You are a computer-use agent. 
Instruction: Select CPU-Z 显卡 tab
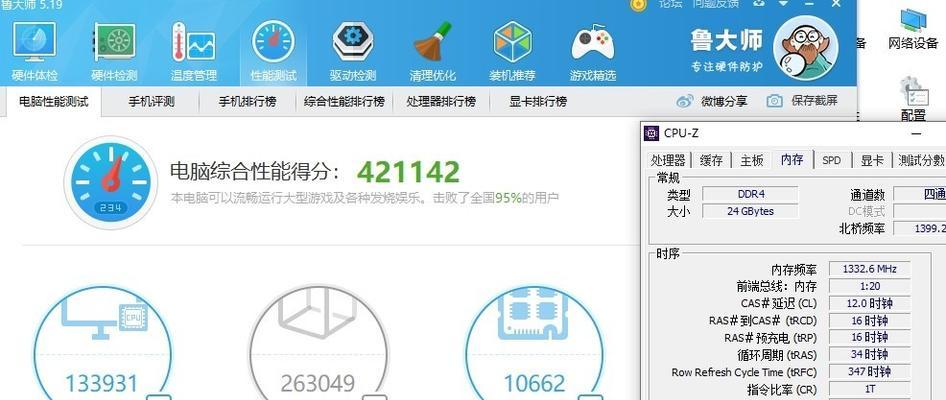coord(872,160)
